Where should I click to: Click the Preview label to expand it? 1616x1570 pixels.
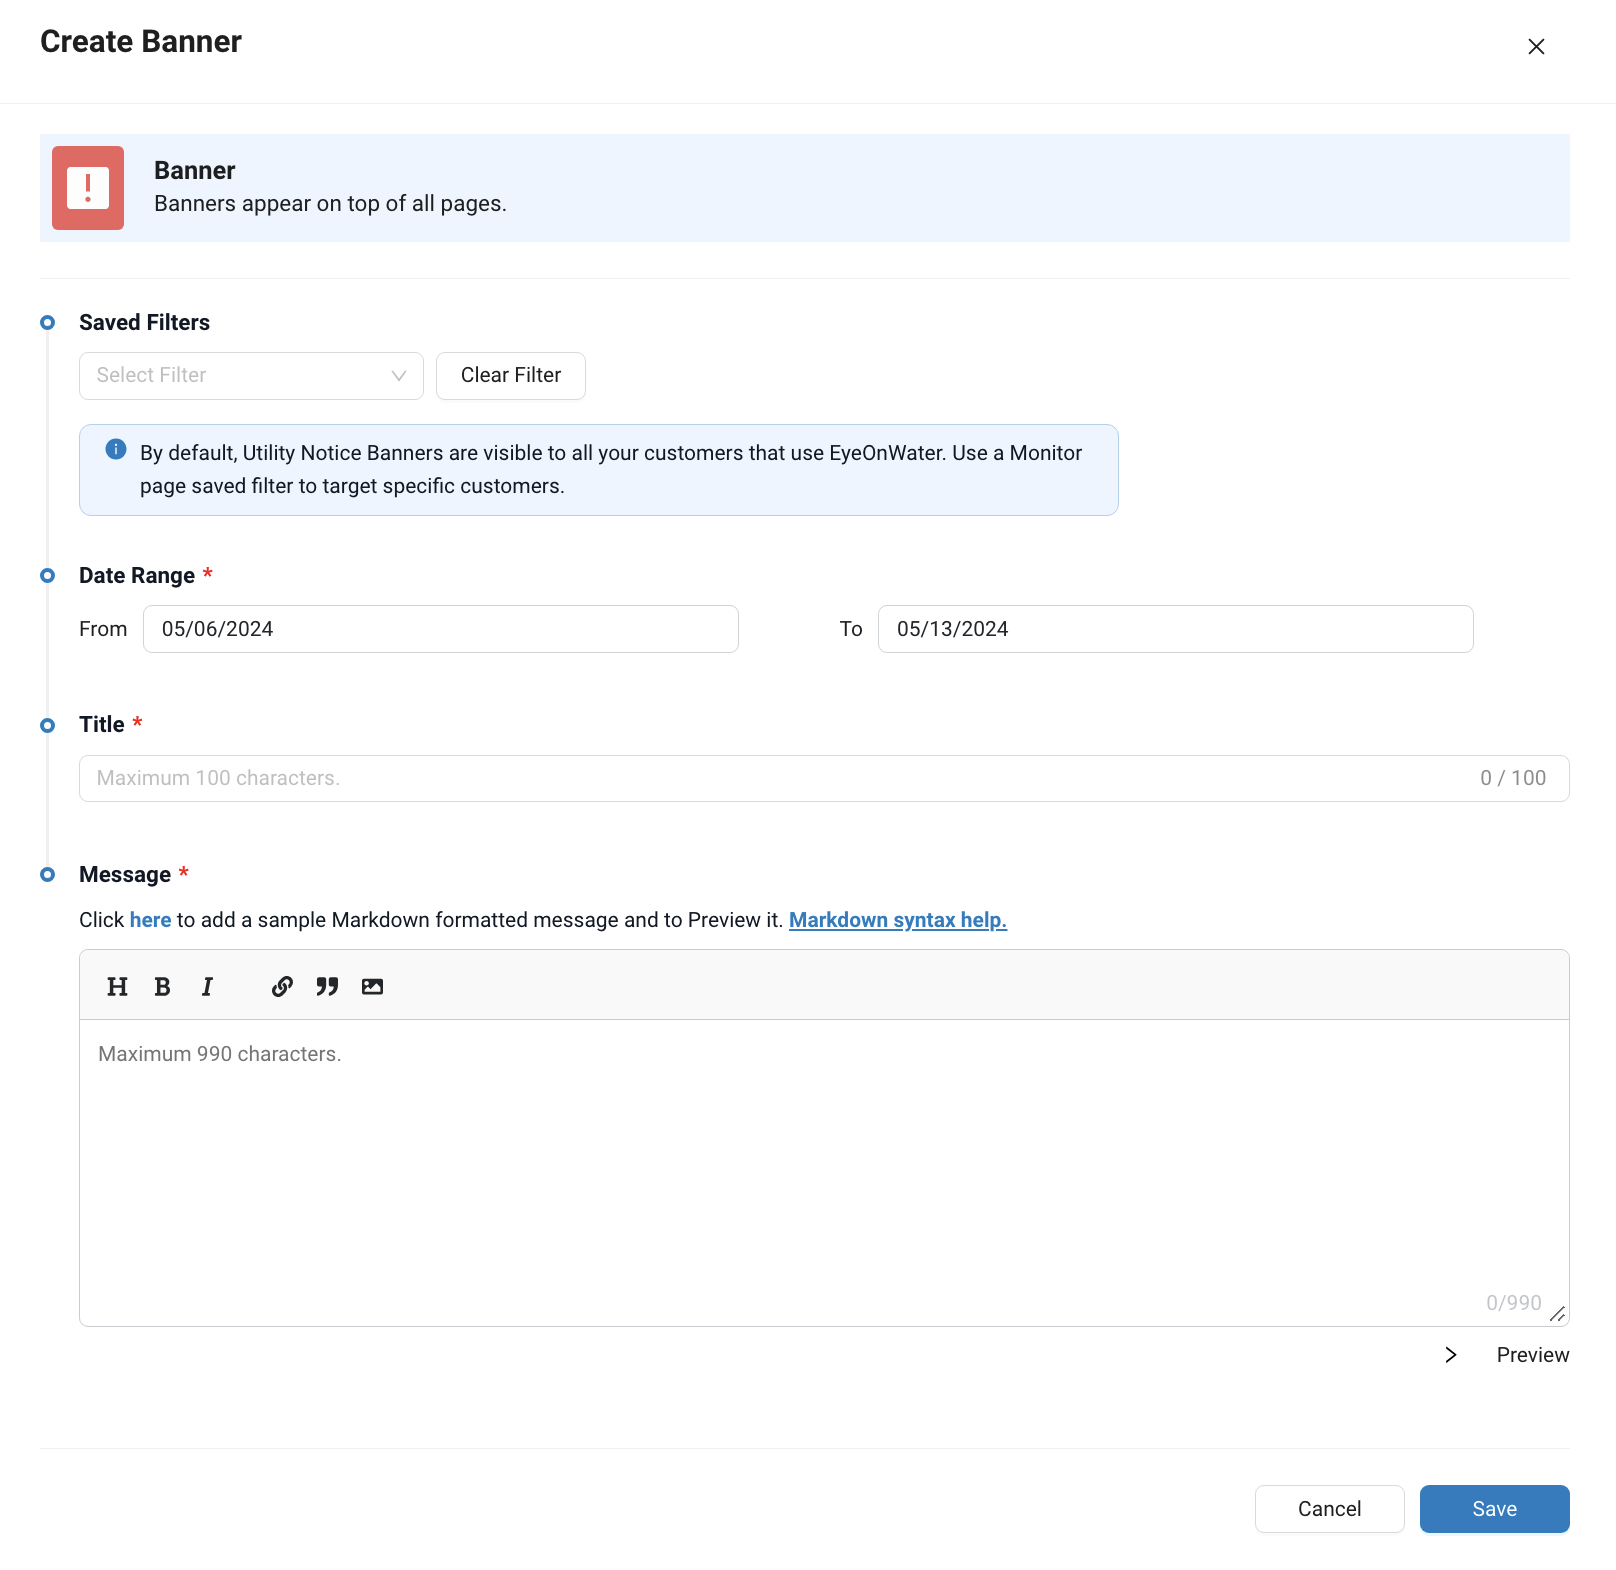[1532, 1355]
